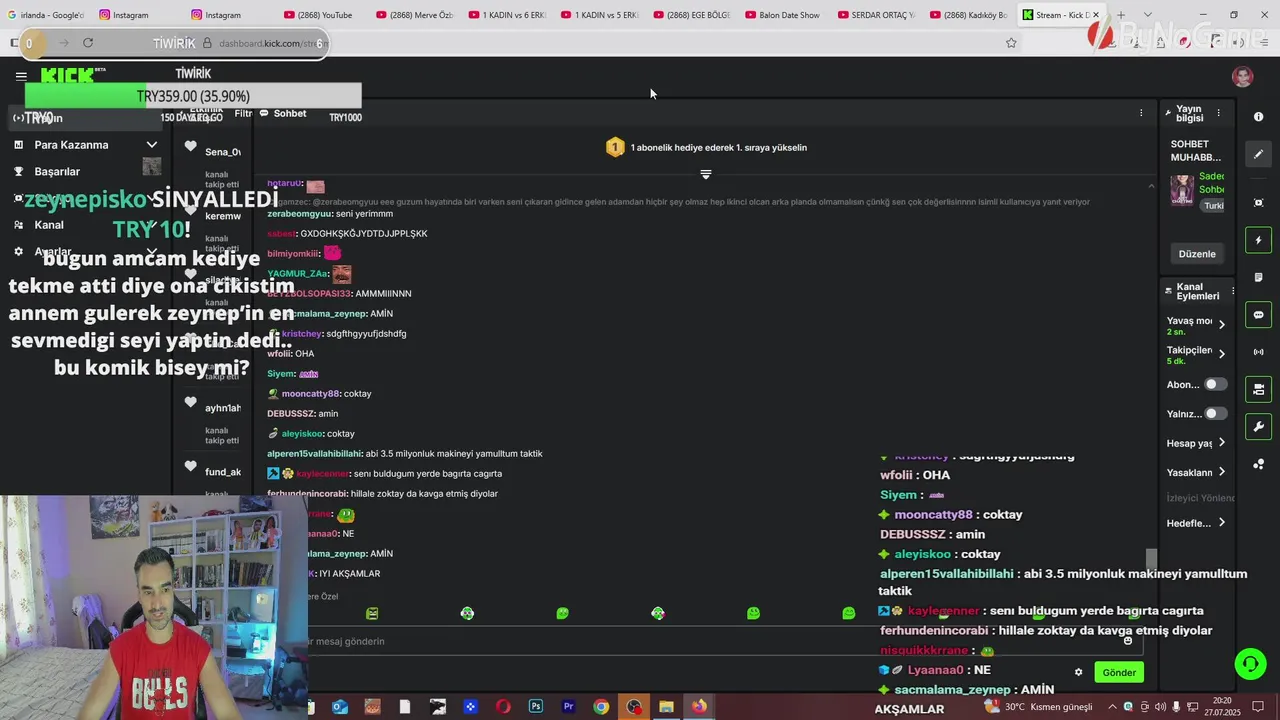Reload the page with the refresh icon
The width and height of the screenshot is (1280, 720).
88,43
